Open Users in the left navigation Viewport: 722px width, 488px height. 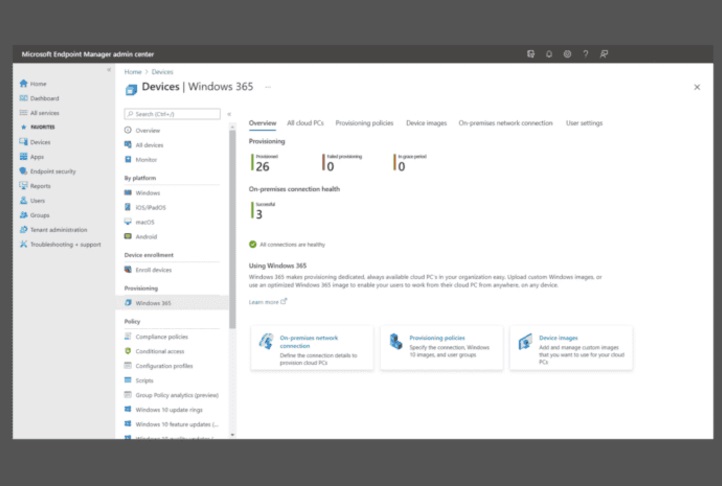(x=32, y=201)
